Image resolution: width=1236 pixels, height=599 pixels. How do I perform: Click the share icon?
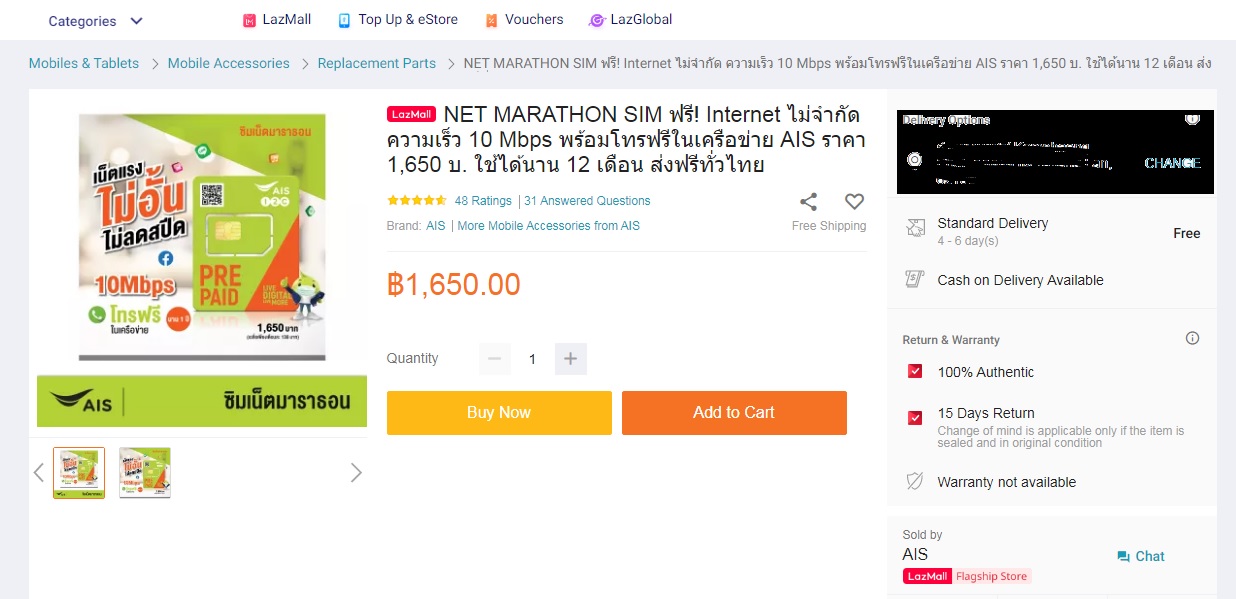809,202
